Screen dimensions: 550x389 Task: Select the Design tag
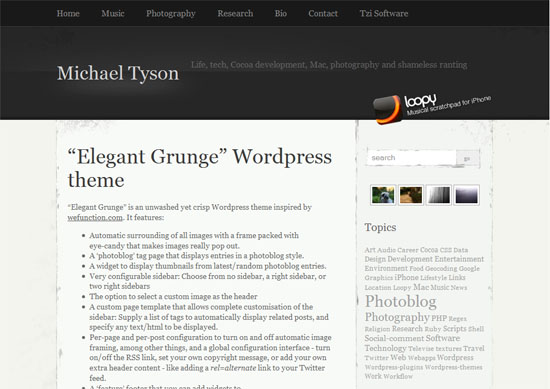point(375,259)
